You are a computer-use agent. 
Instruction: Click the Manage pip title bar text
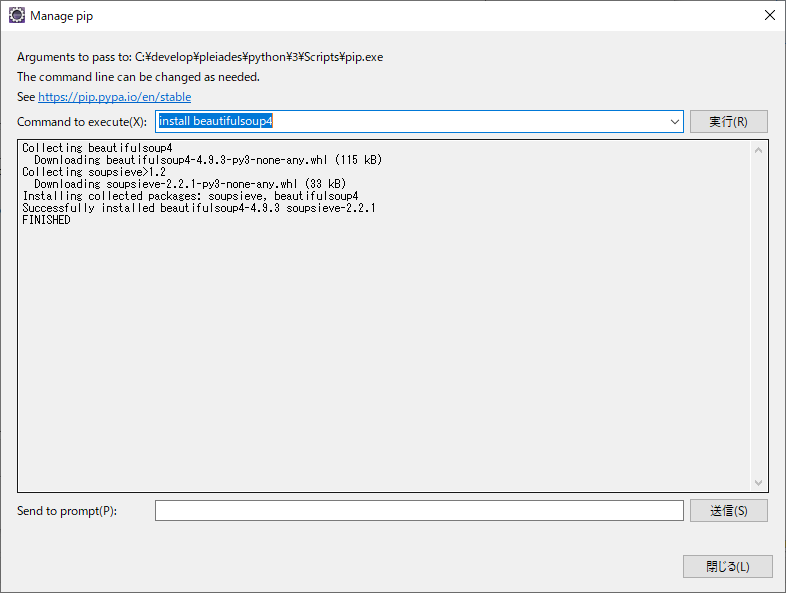tap(64, 16)
